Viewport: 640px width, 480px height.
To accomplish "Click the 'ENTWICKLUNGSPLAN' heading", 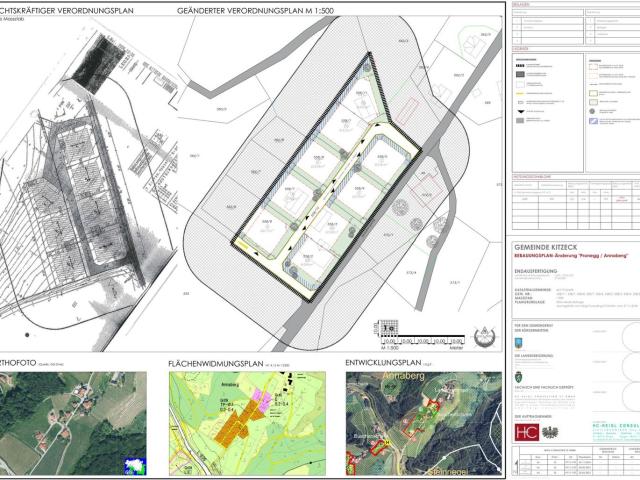I will (x=383, y=363).
